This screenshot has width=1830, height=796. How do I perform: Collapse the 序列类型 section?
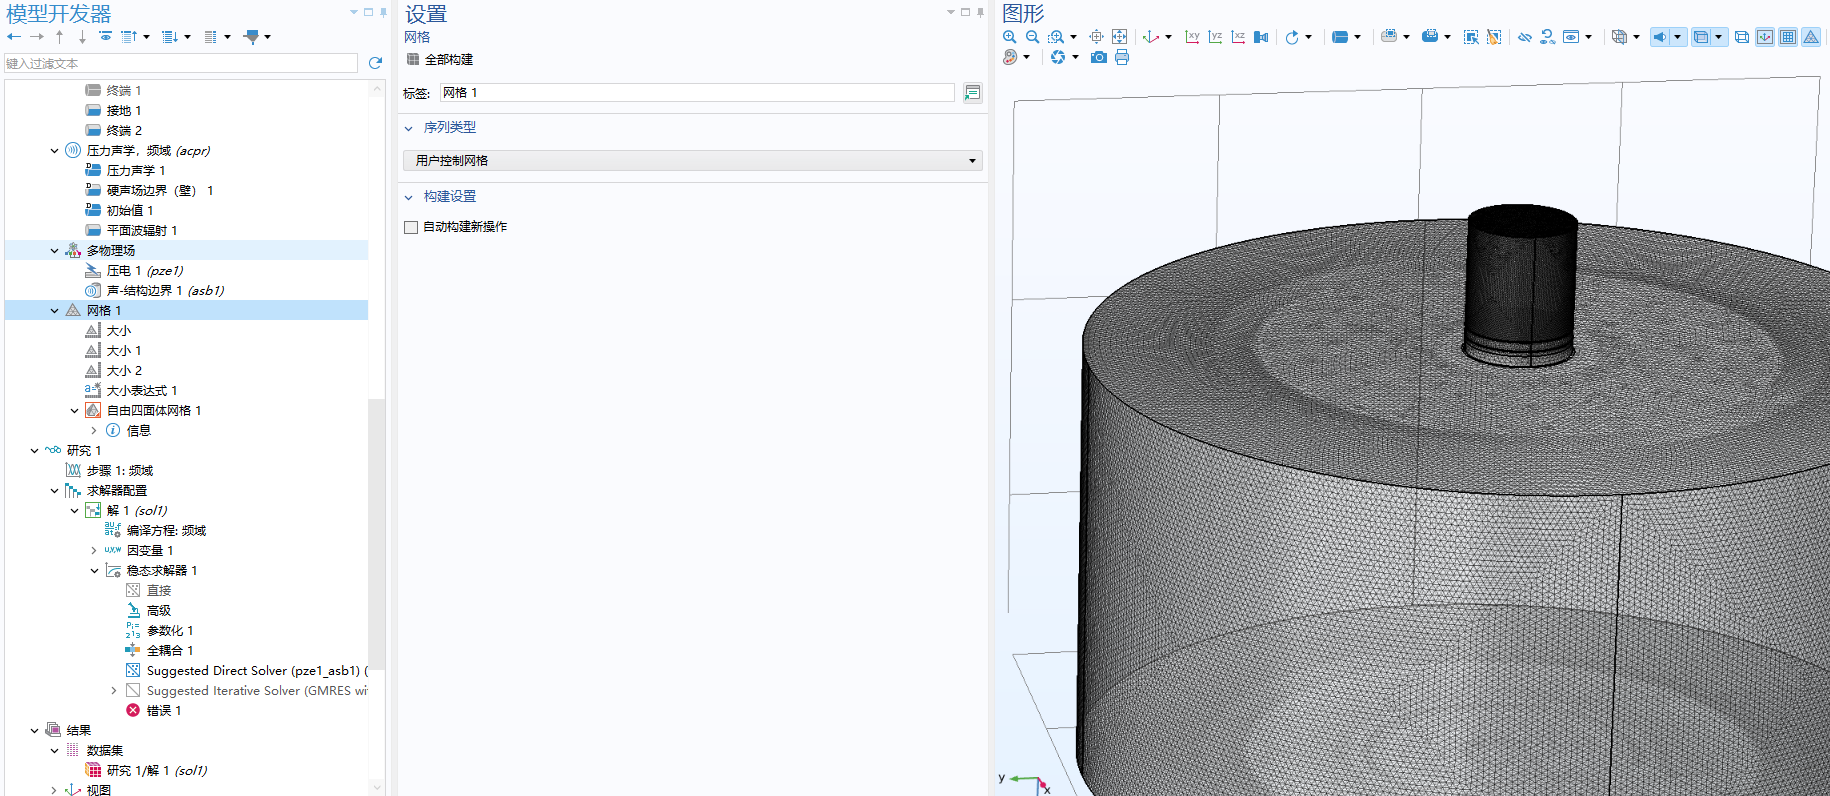tap(409, 128)
